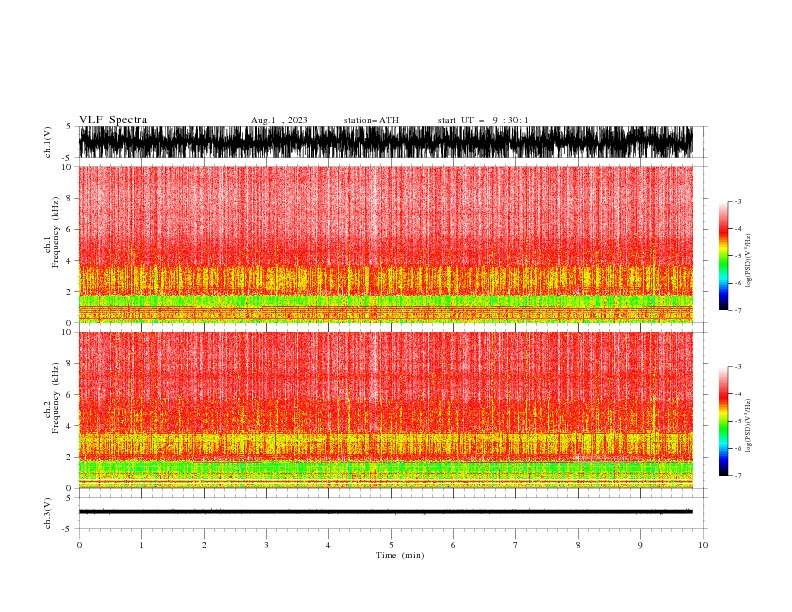Viewport: 792px width, 612px height.
Task: Click time axis tick label "0"
Action: [x=79, y=545]
